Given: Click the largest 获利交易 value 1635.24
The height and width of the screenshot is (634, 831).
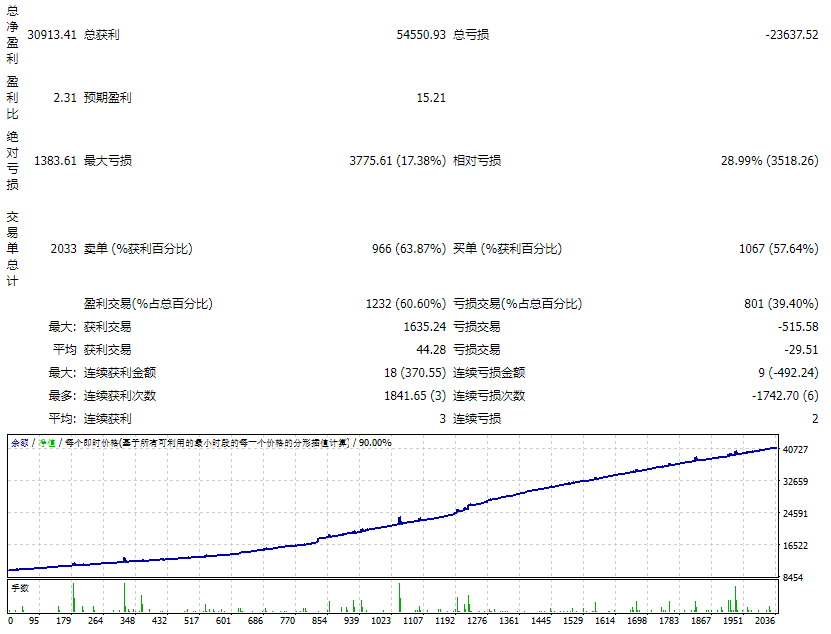Looking at the screenshot, I should 424,327.
